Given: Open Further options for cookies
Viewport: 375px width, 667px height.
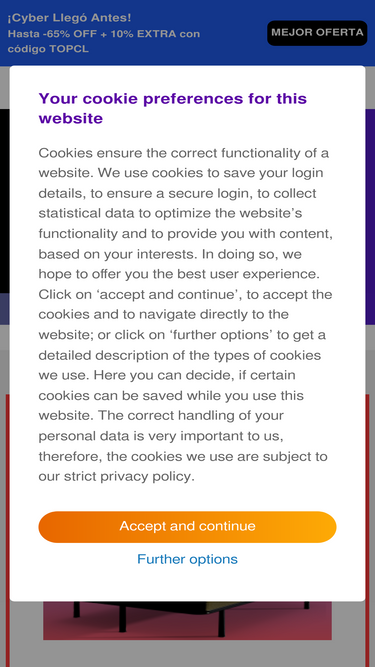Looking at the screenshot, I should tap(188, 559).
